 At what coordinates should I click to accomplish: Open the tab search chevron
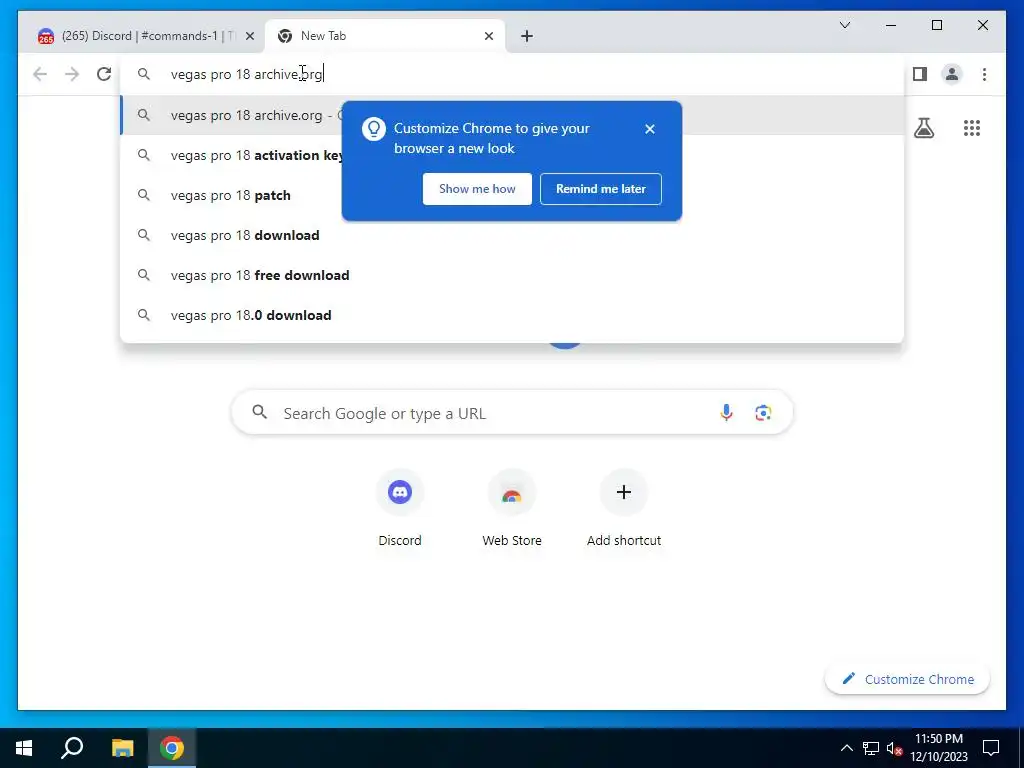pos(844,25)
